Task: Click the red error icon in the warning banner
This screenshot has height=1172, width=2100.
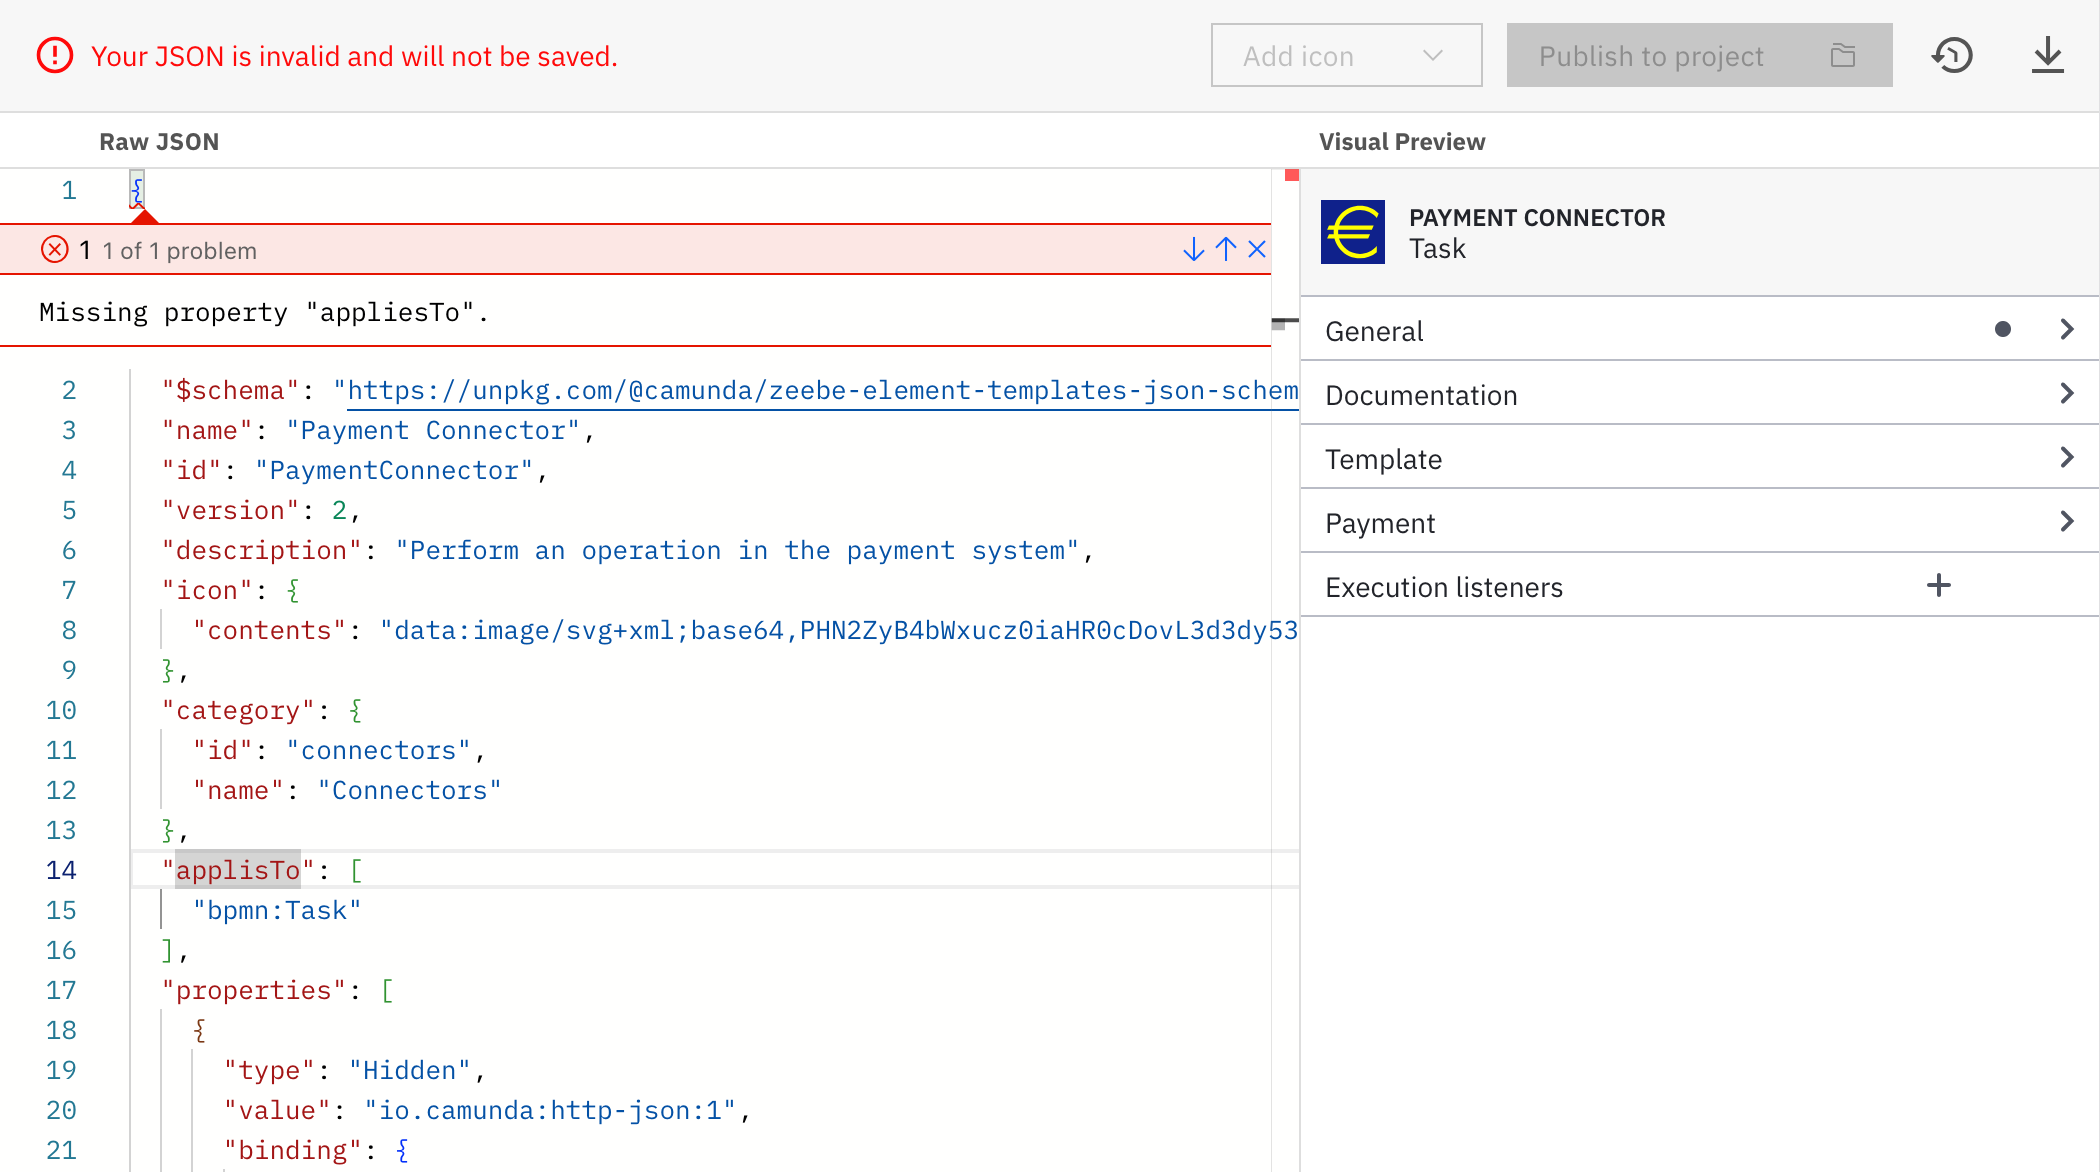Action: [x=54, y=55]
